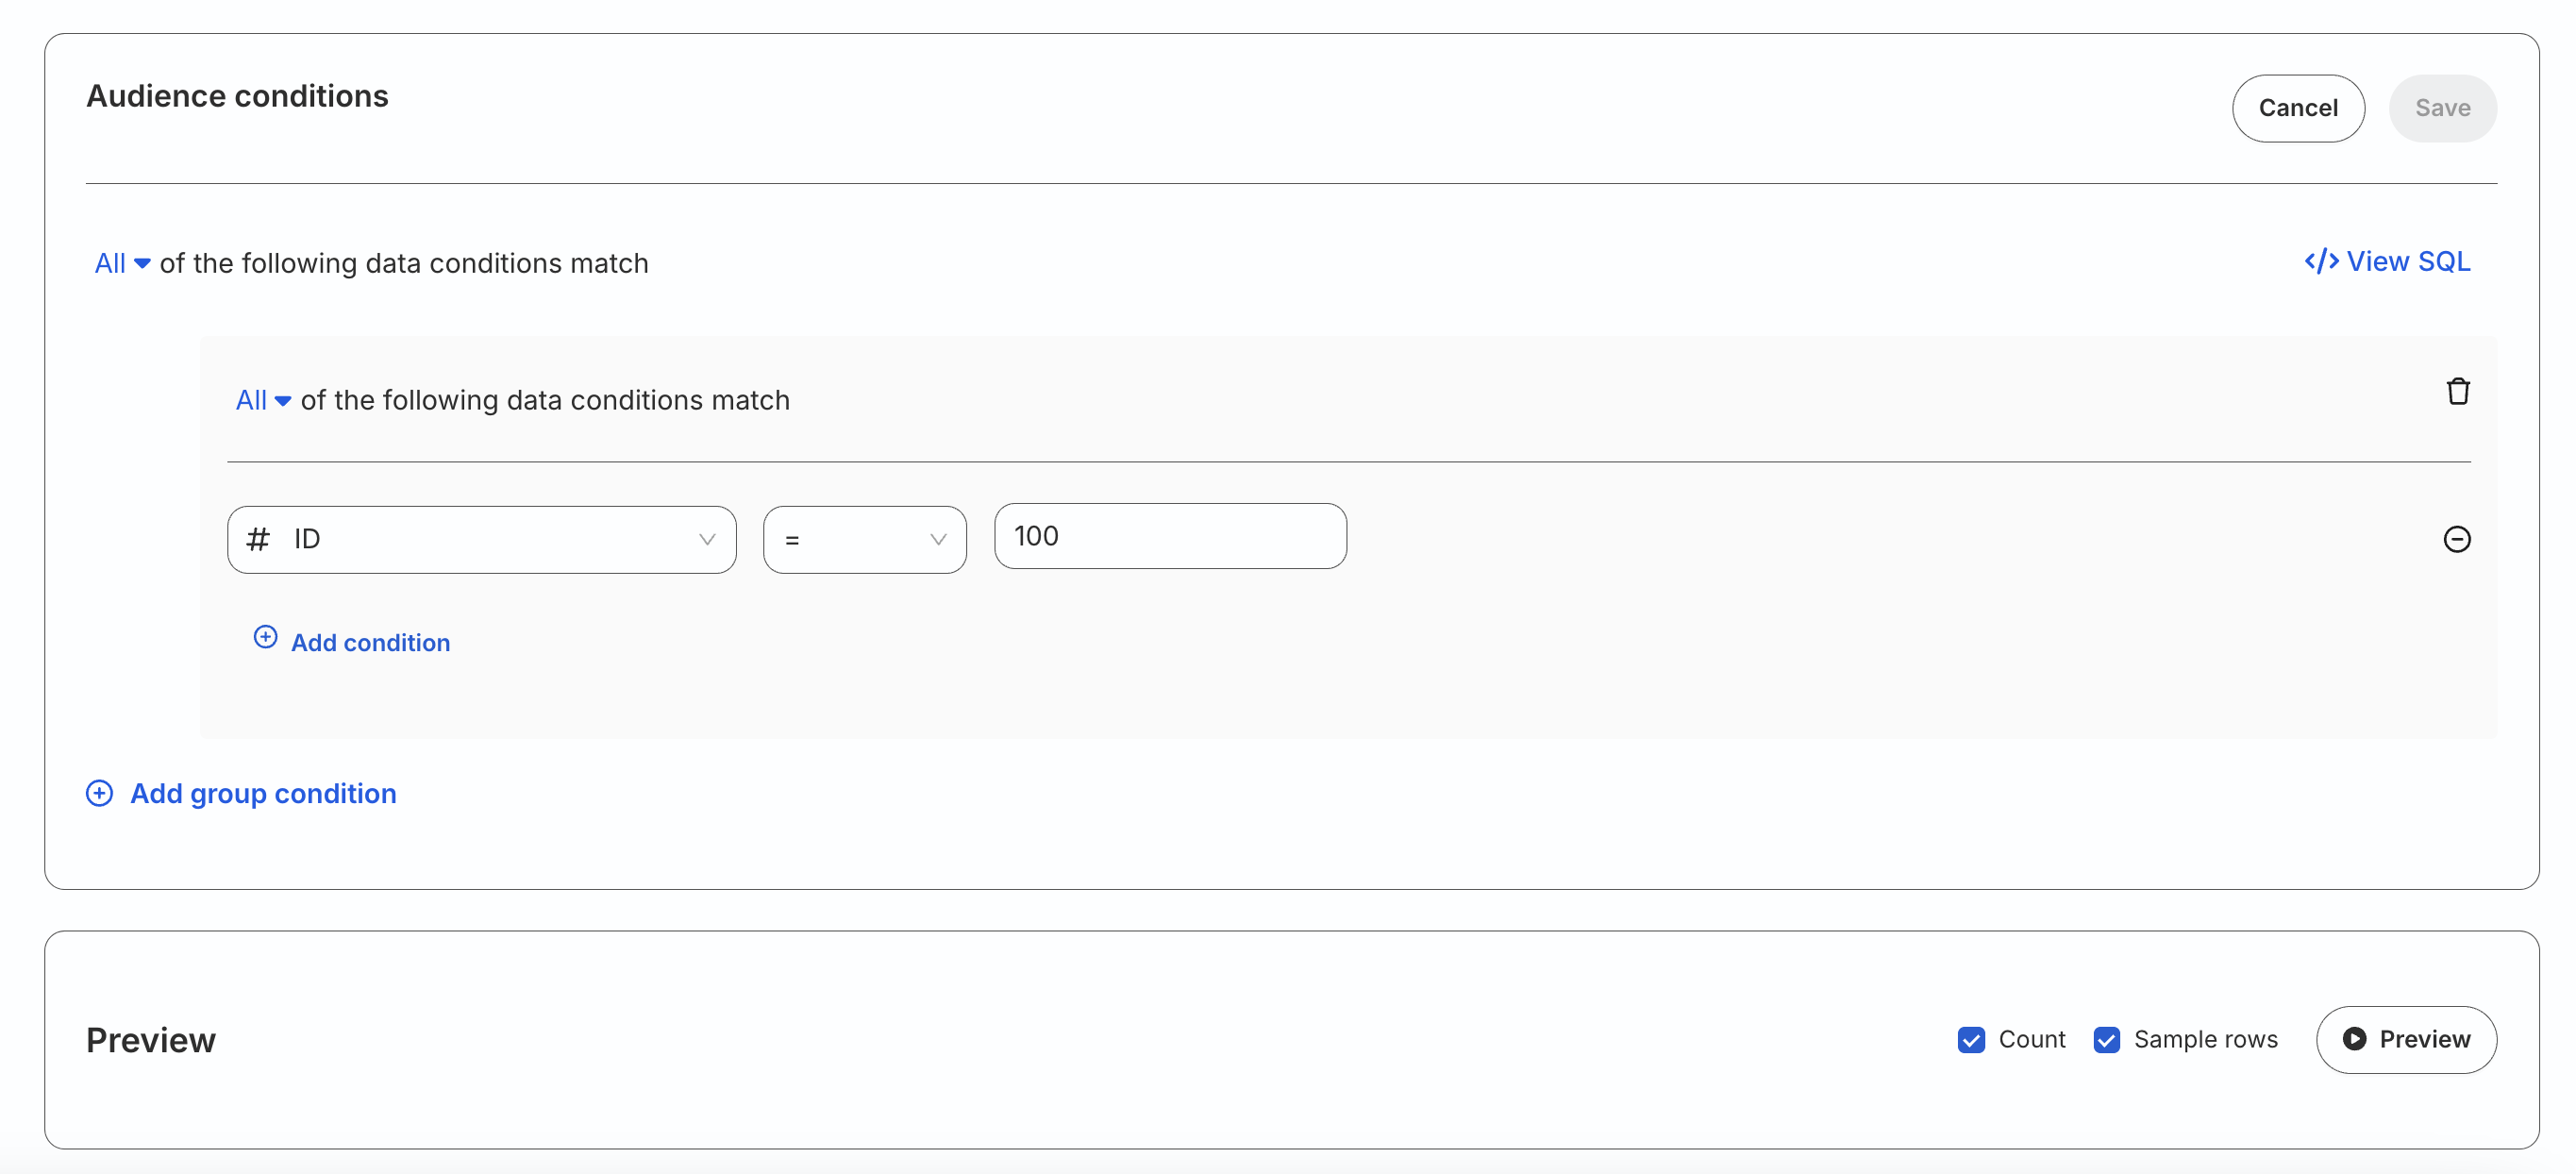Click the hash icon in ID field

click(258, 539)
